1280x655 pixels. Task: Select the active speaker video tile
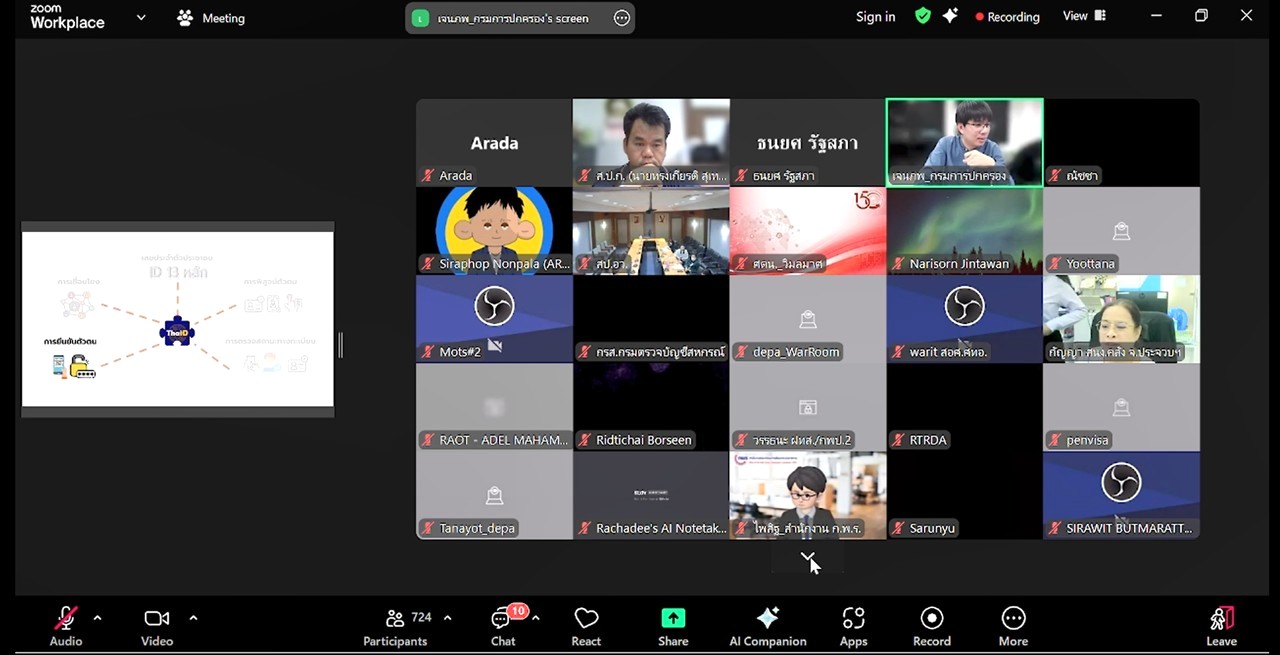point(965,142)
